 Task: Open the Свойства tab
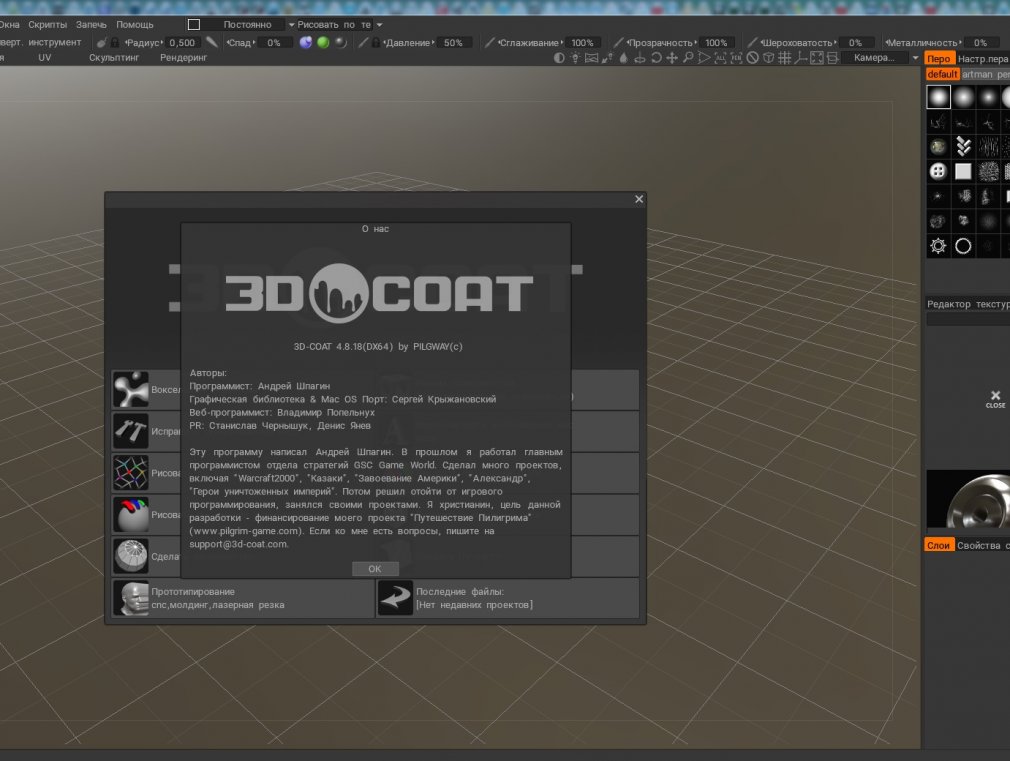[978, 545]
